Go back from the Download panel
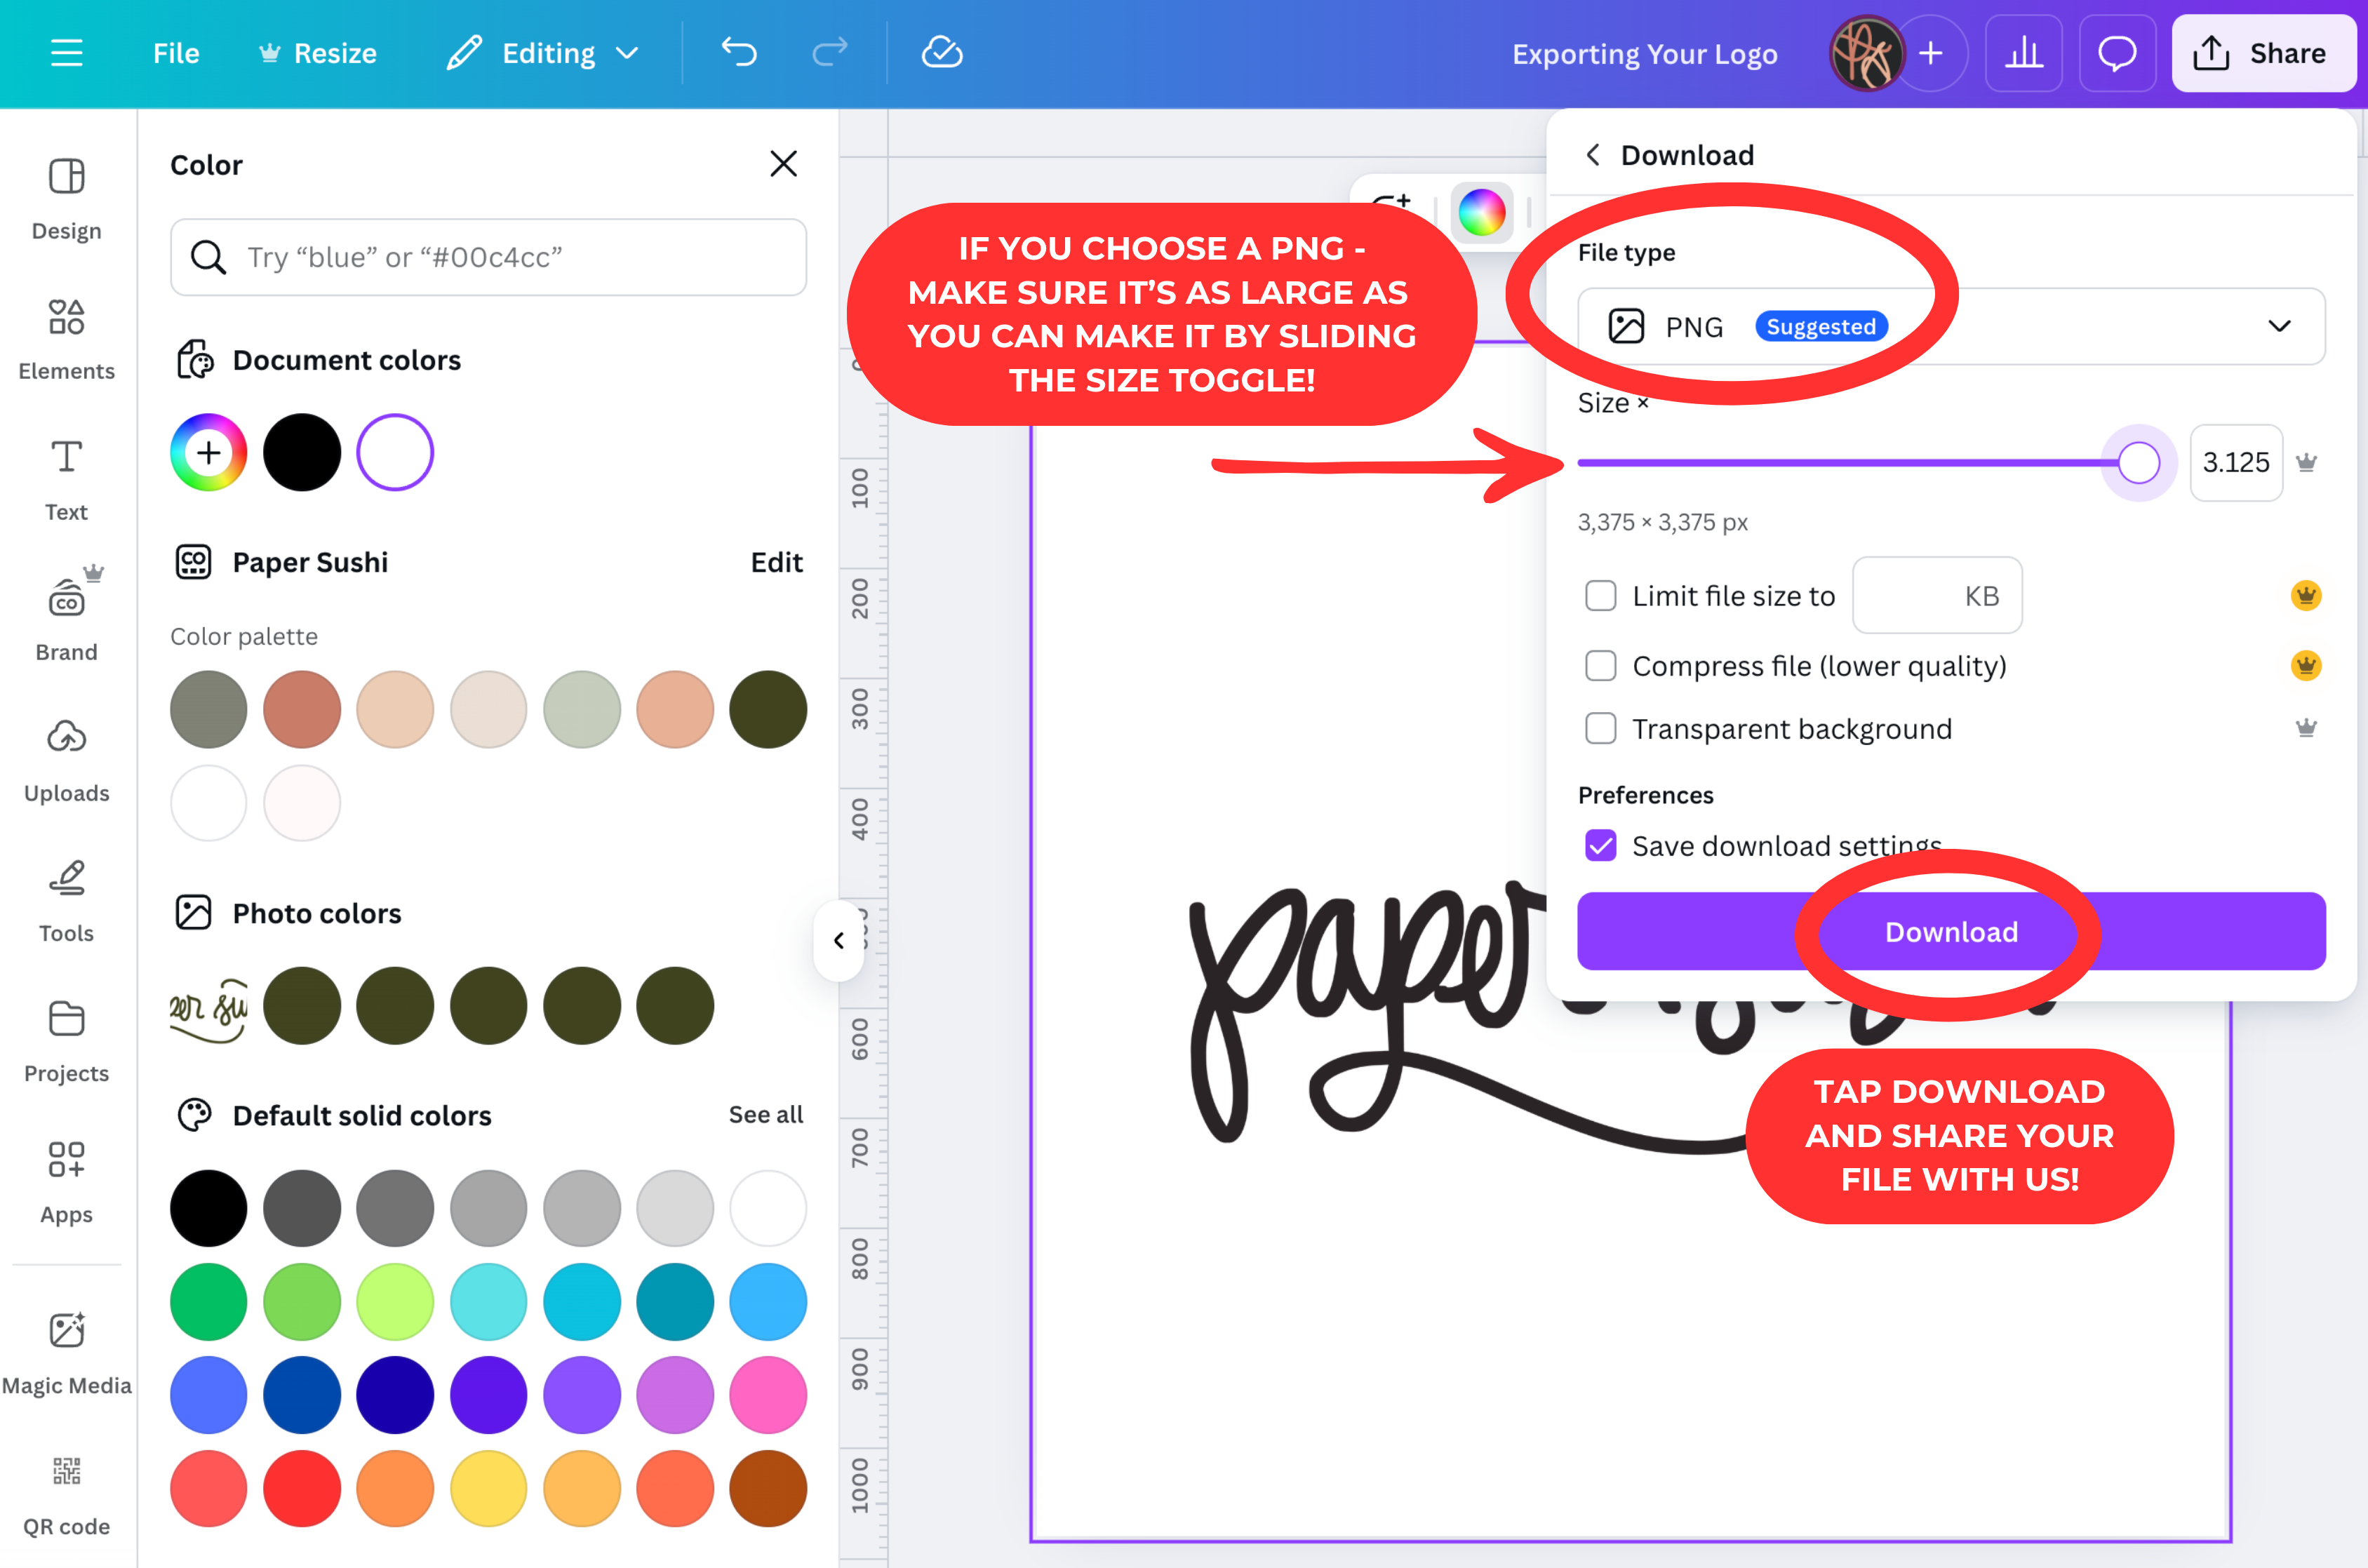The image size is (2368, 1568). 1593,155
